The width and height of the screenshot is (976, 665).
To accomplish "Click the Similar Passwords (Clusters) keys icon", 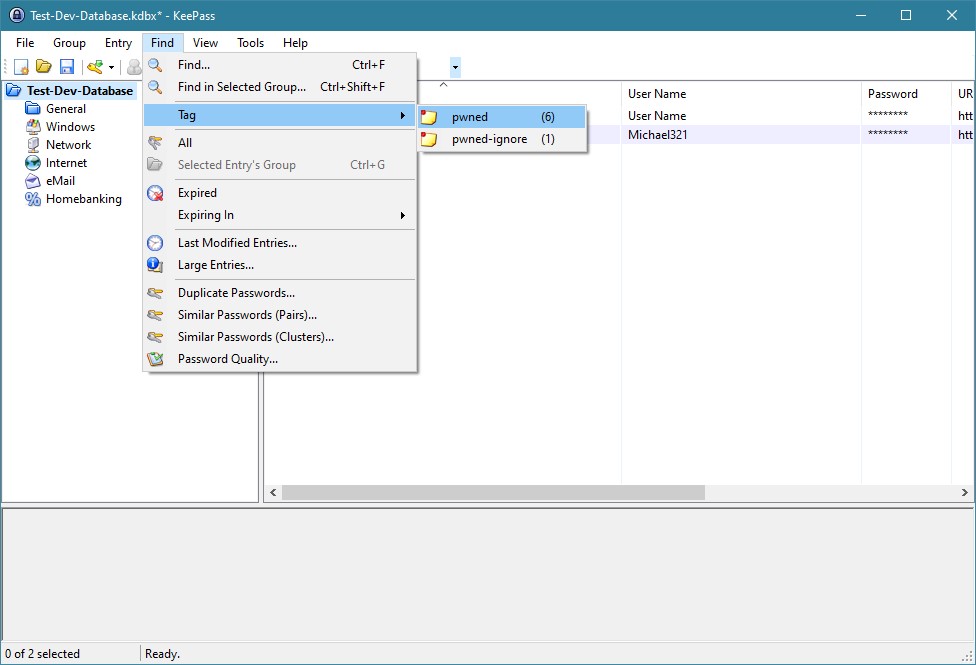I will click(x=155, y=337).
